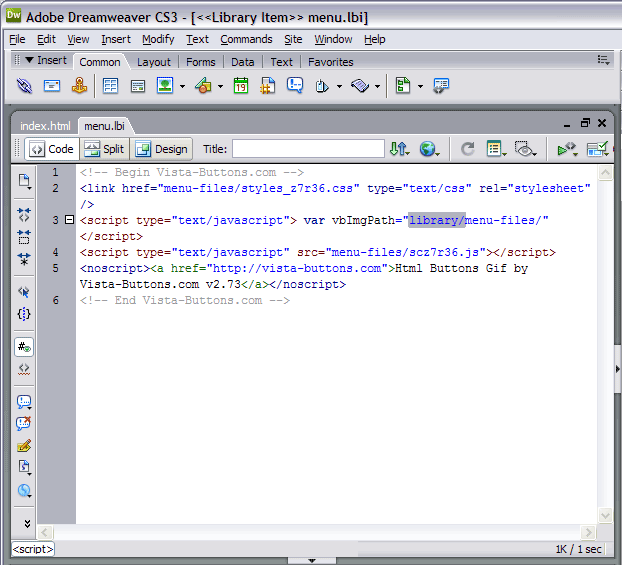
Task: Select the menu.lbi document tab
Action: pos(104,126)
